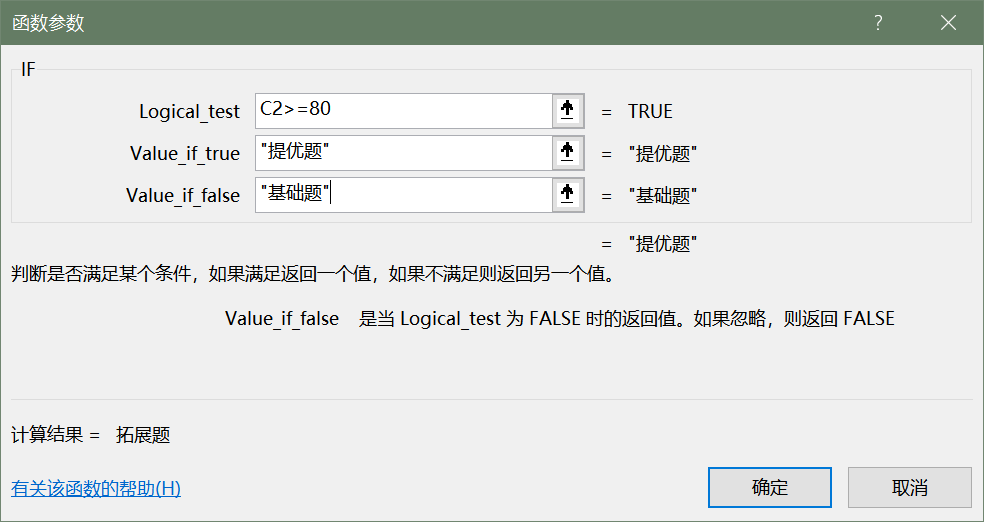Click the 计算结果 = 拓展题 text

click(x=91, y=435)
